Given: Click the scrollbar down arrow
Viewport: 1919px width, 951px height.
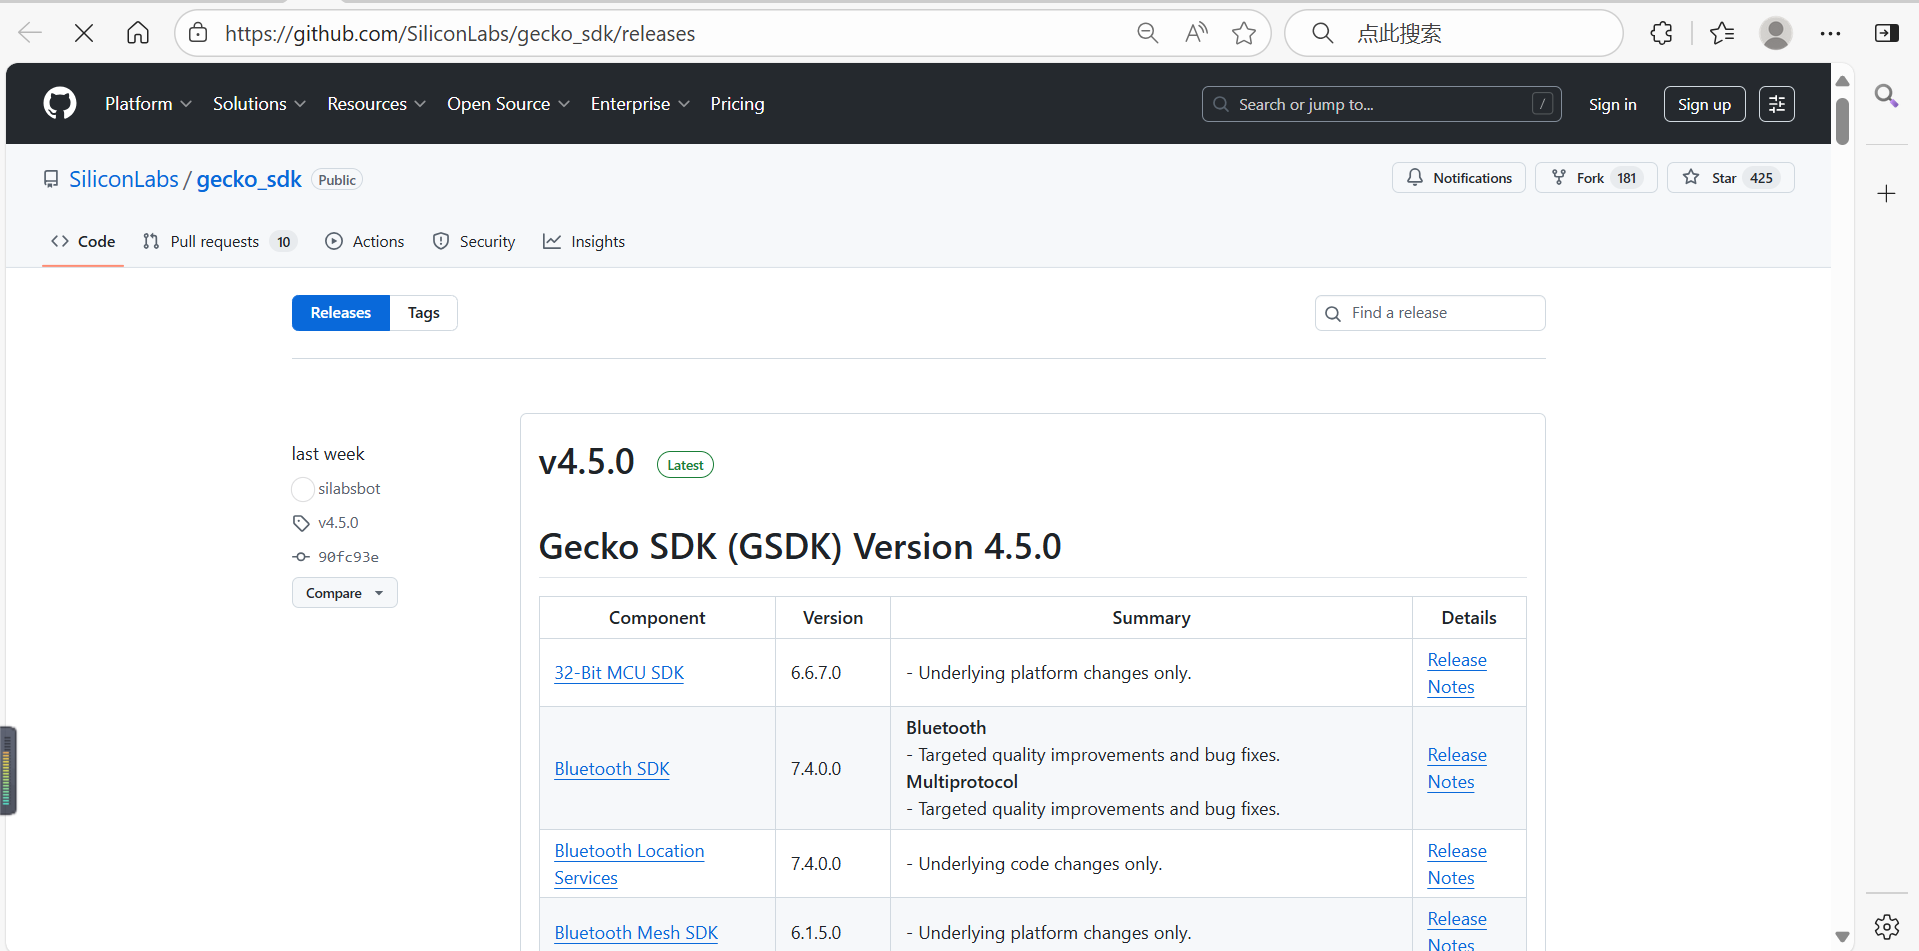Looking at the screenshot, I should point(1842,937).
